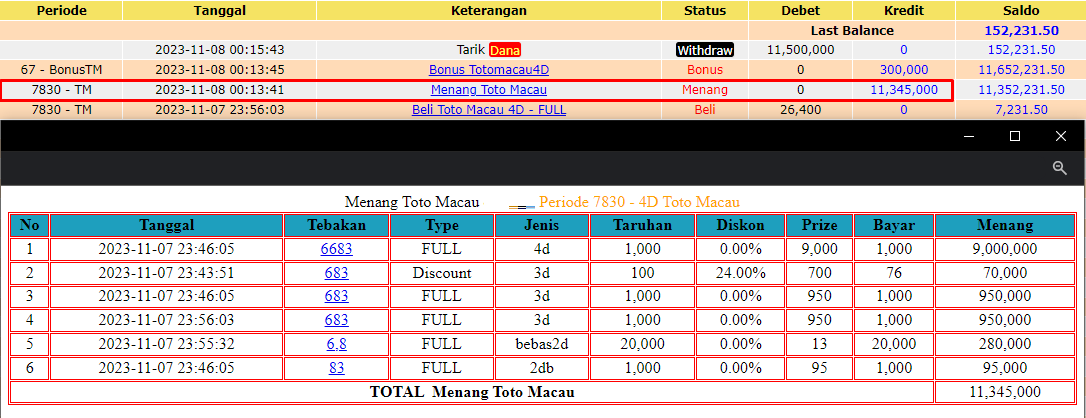Select the 7,231.50 saldo value
1086x418 pixels.
click(x=1021, y=110)
